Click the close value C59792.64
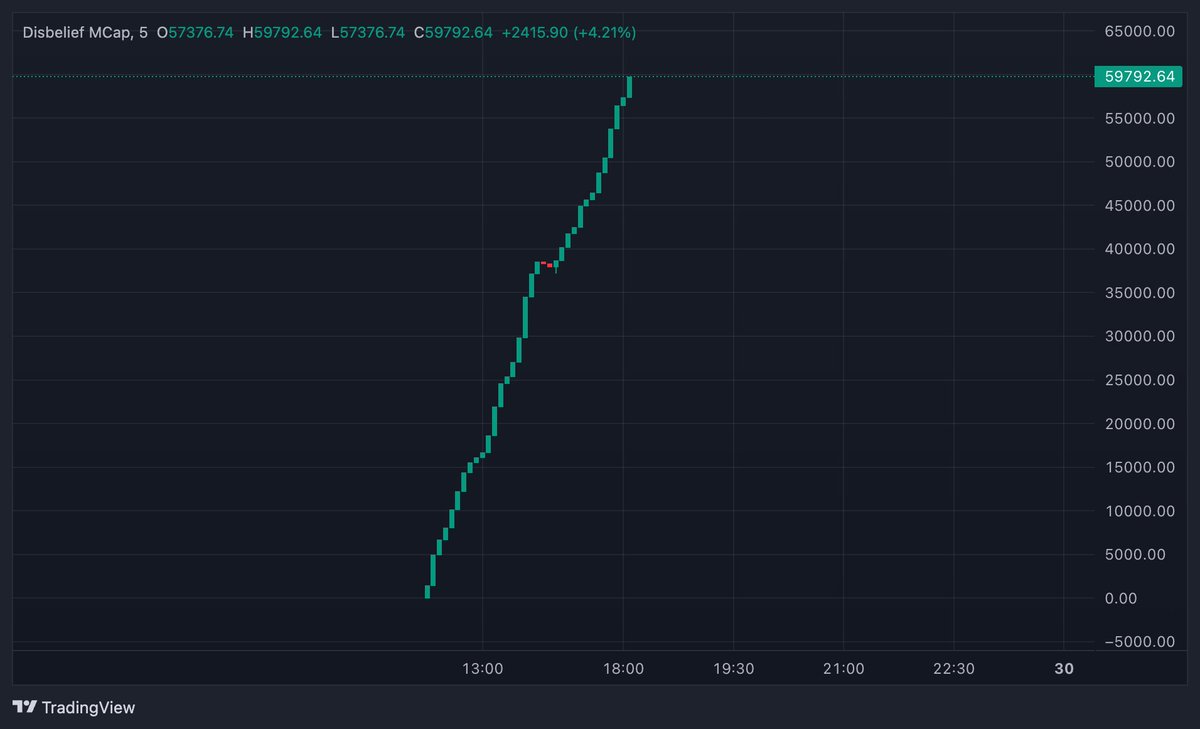The height and width of the screenshot is (729, 1200). tap(453, 33)
